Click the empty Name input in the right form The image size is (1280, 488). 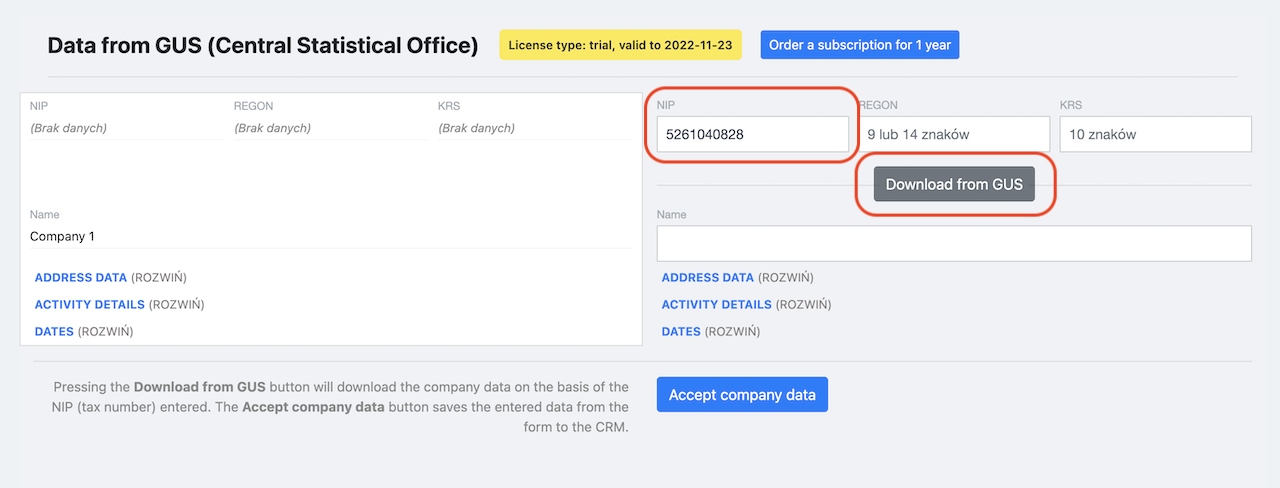[954, 243]
